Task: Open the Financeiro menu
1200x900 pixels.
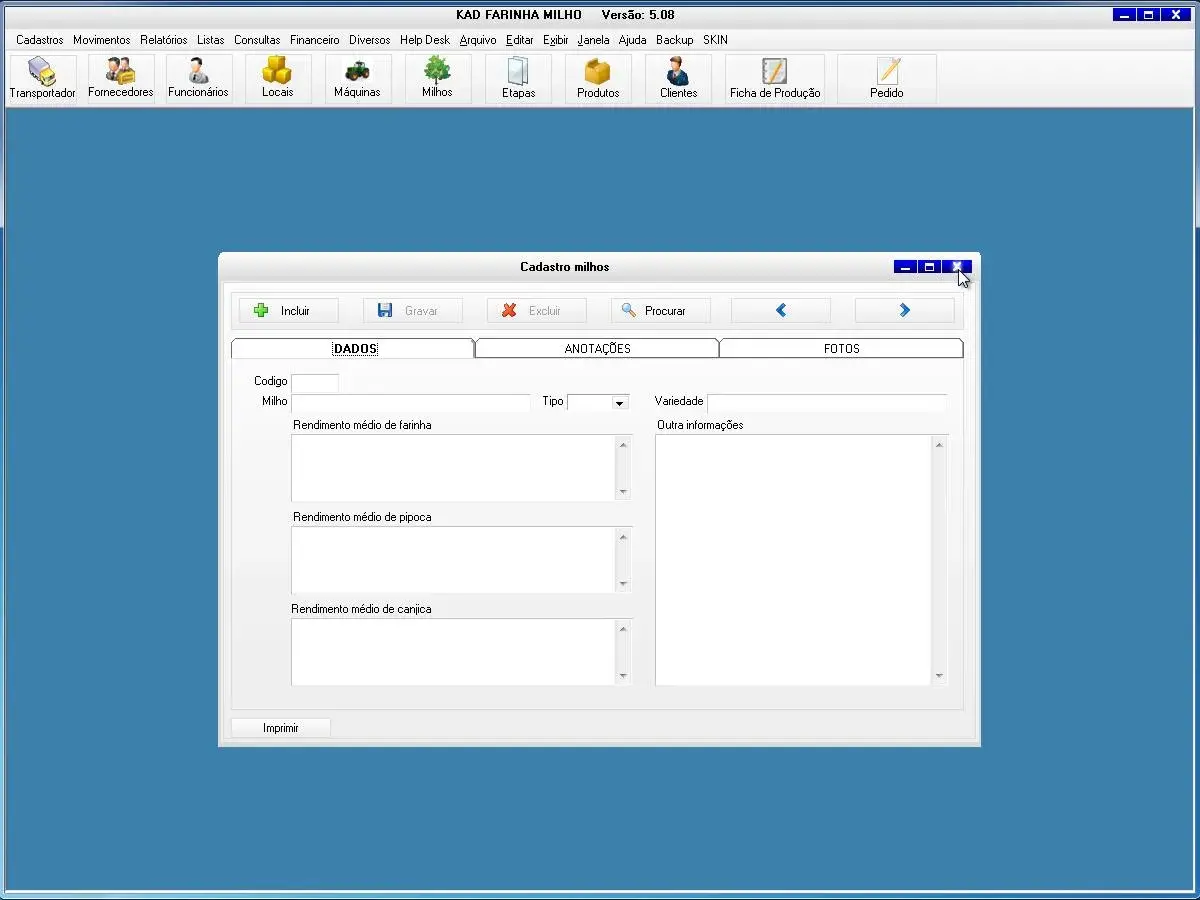Action: 315,40
